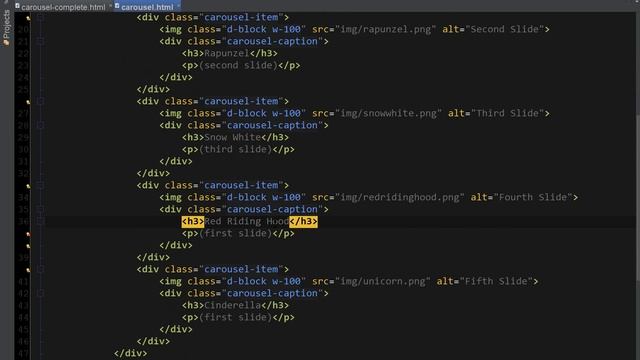Viewport: 640px width, 360px height.
Task: Click the src value "img/redridinghood.png"
Action: 400,197
